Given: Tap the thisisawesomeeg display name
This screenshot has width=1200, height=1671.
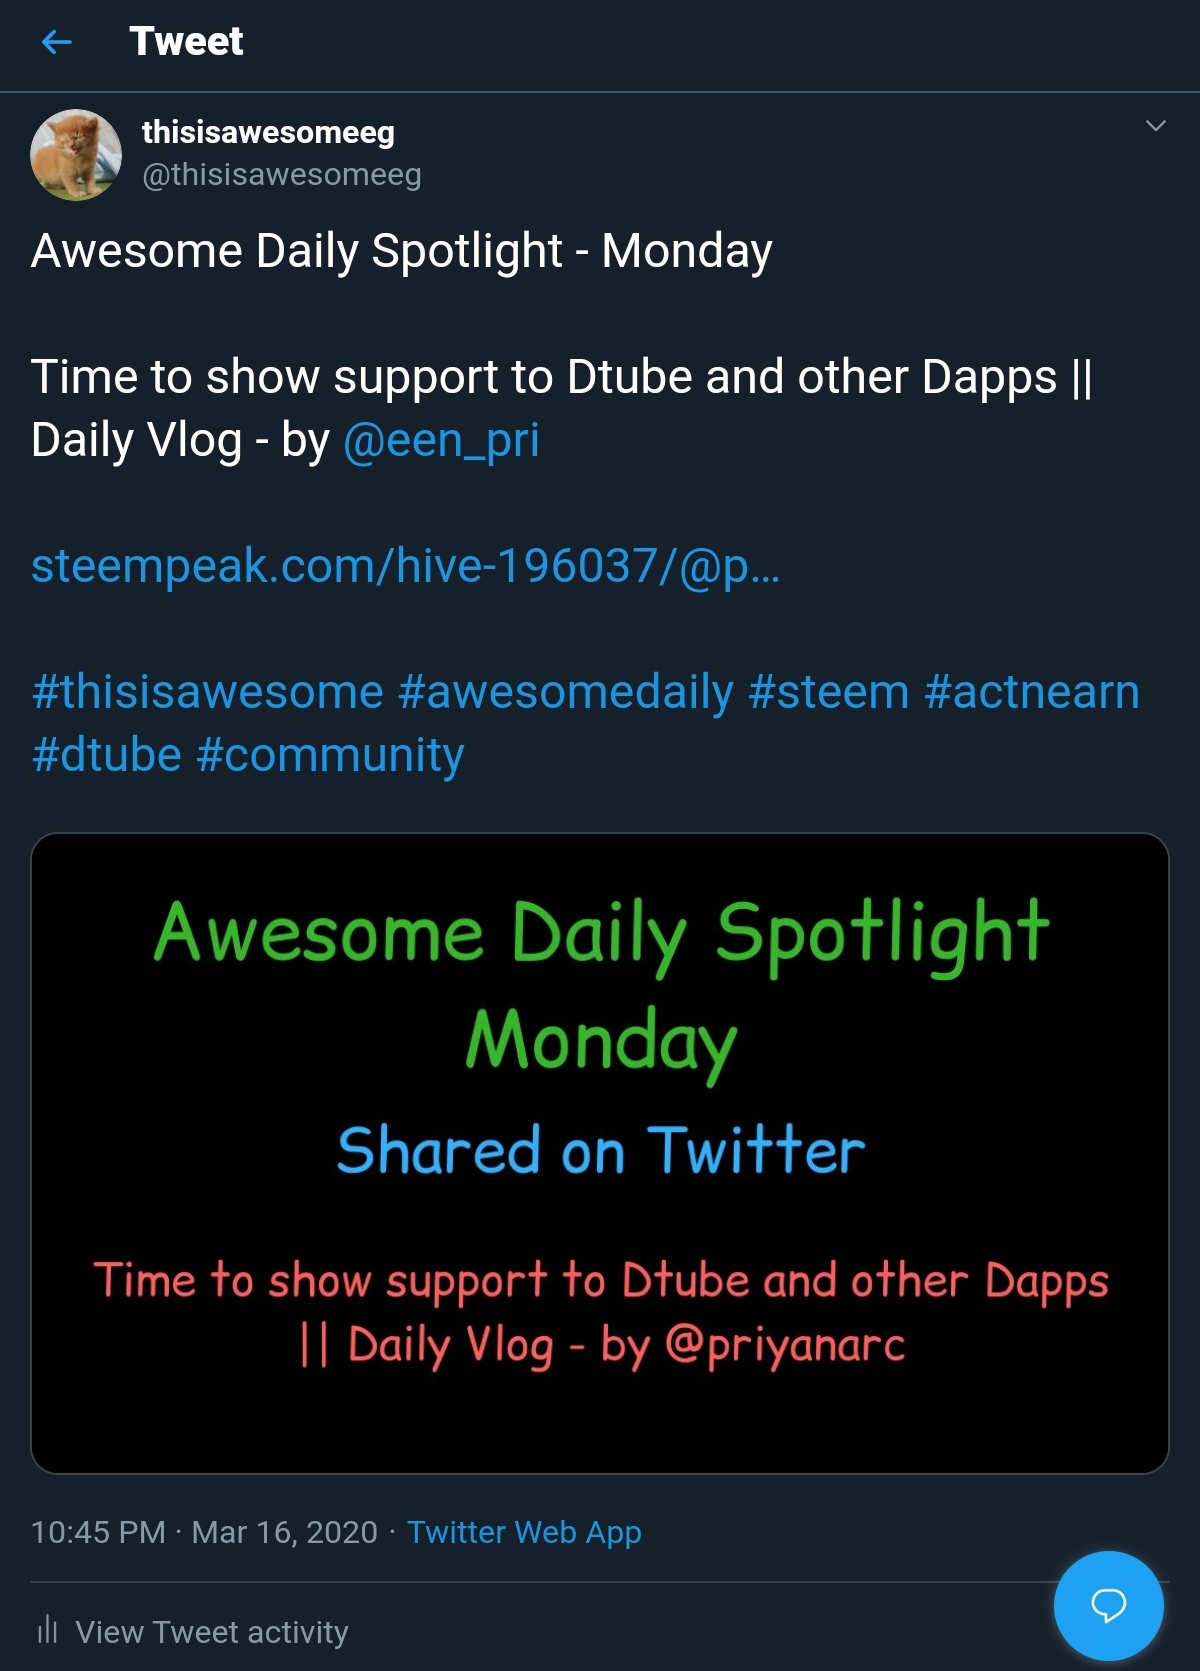Looking at the screenshot, I should (x=268, y=132).
